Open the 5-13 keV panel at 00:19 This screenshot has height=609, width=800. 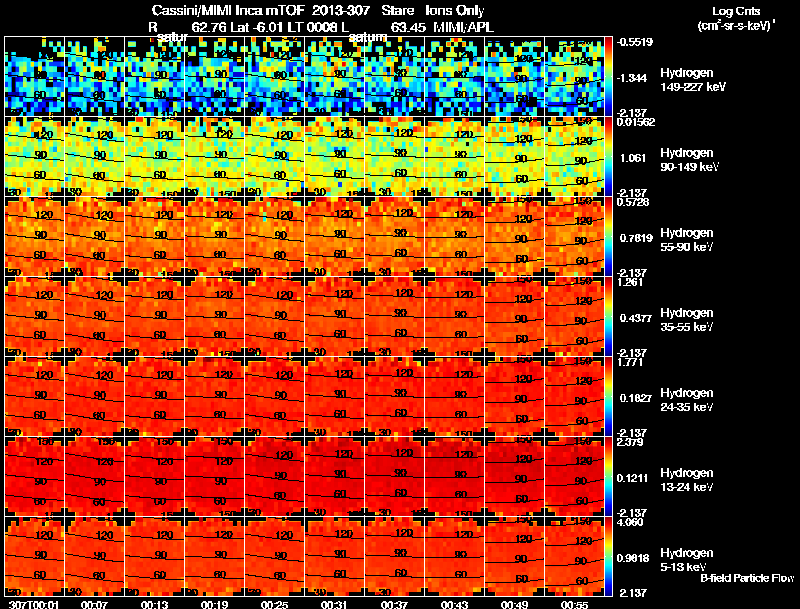(214, 557)
